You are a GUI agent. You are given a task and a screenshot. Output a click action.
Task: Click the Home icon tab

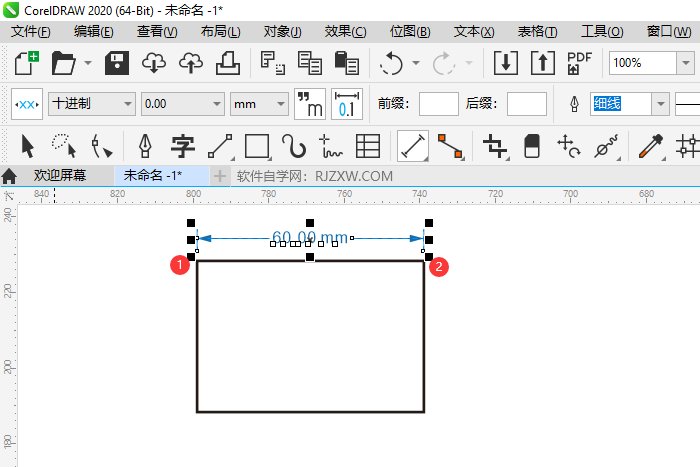tap(9, 176)
